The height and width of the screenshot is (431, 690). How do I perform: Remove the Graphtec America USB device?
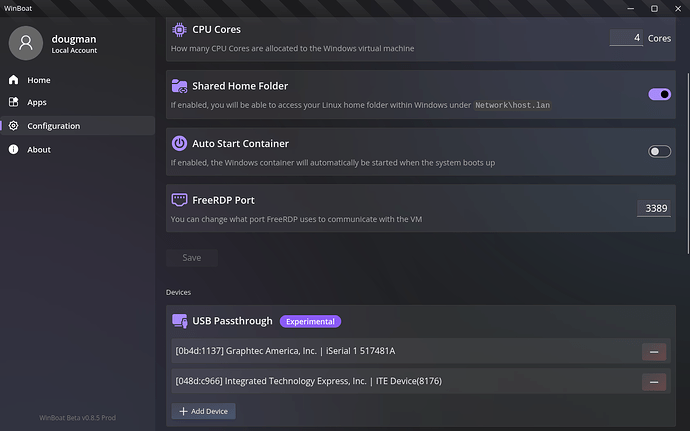(654, 351)
